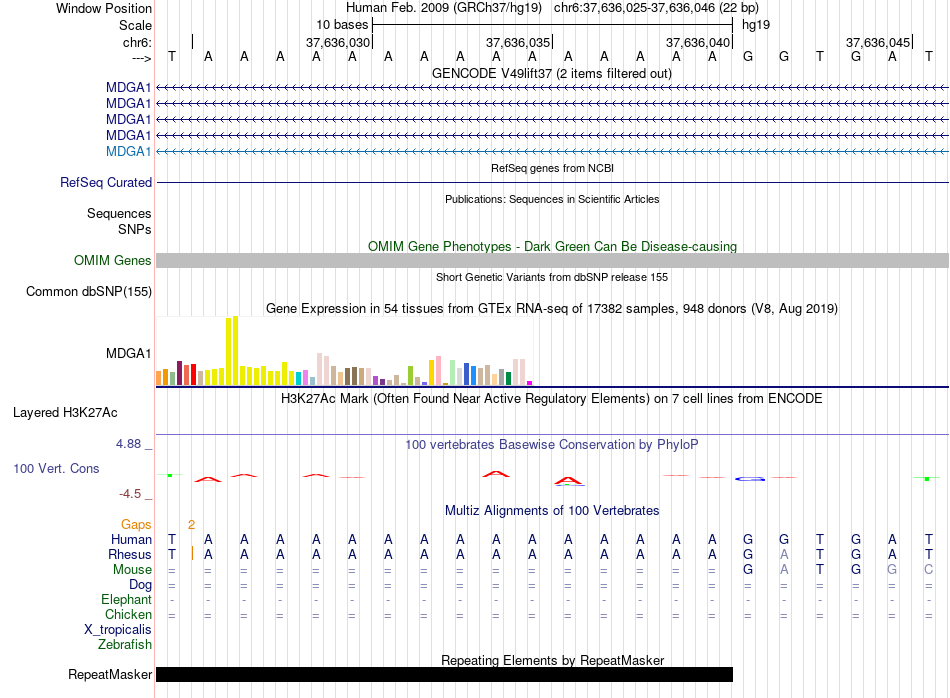Select the first MDGA1 GENCODE transcript label
This screenshot has width=950, height=698.
click(x=128, y=88)
